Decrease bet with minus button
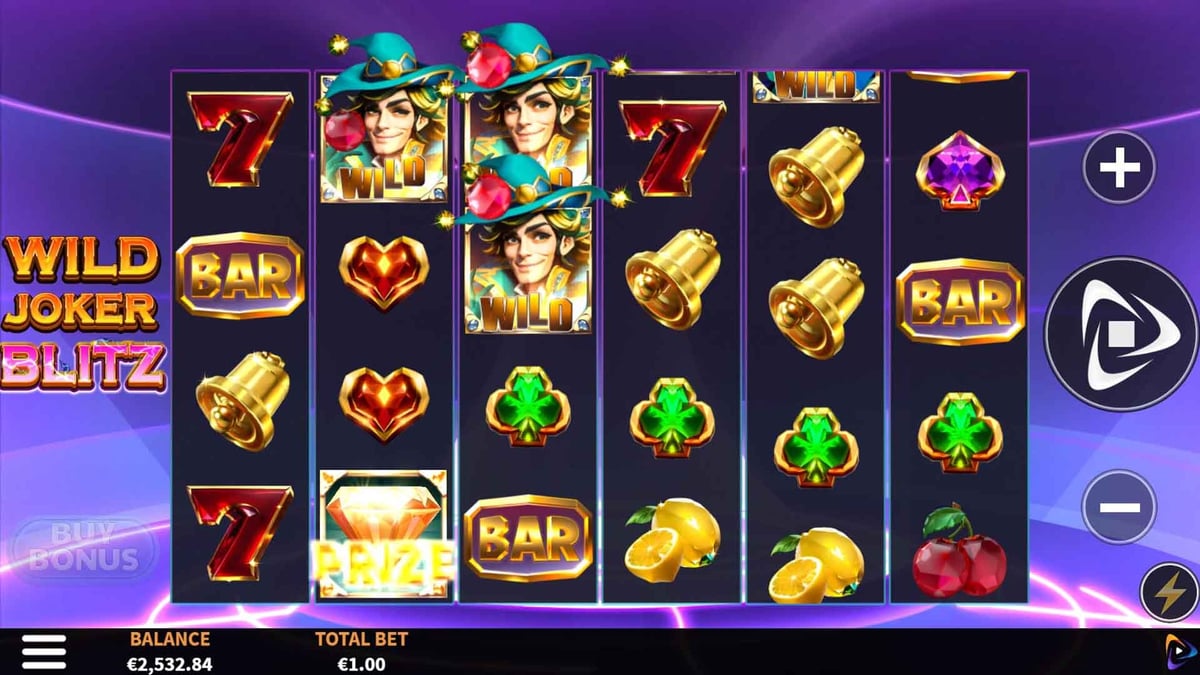The image size is (1200, 675). coord(1119,507)
